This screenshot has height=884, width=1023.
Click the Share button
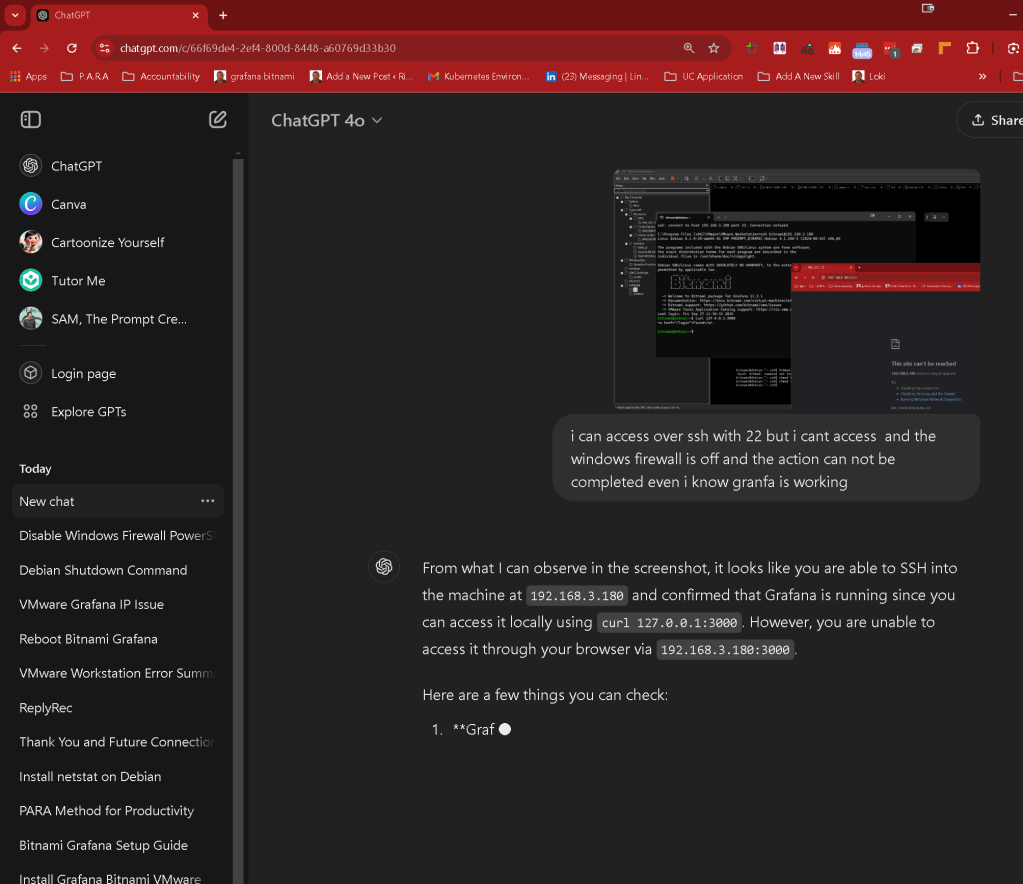[990, 120]
